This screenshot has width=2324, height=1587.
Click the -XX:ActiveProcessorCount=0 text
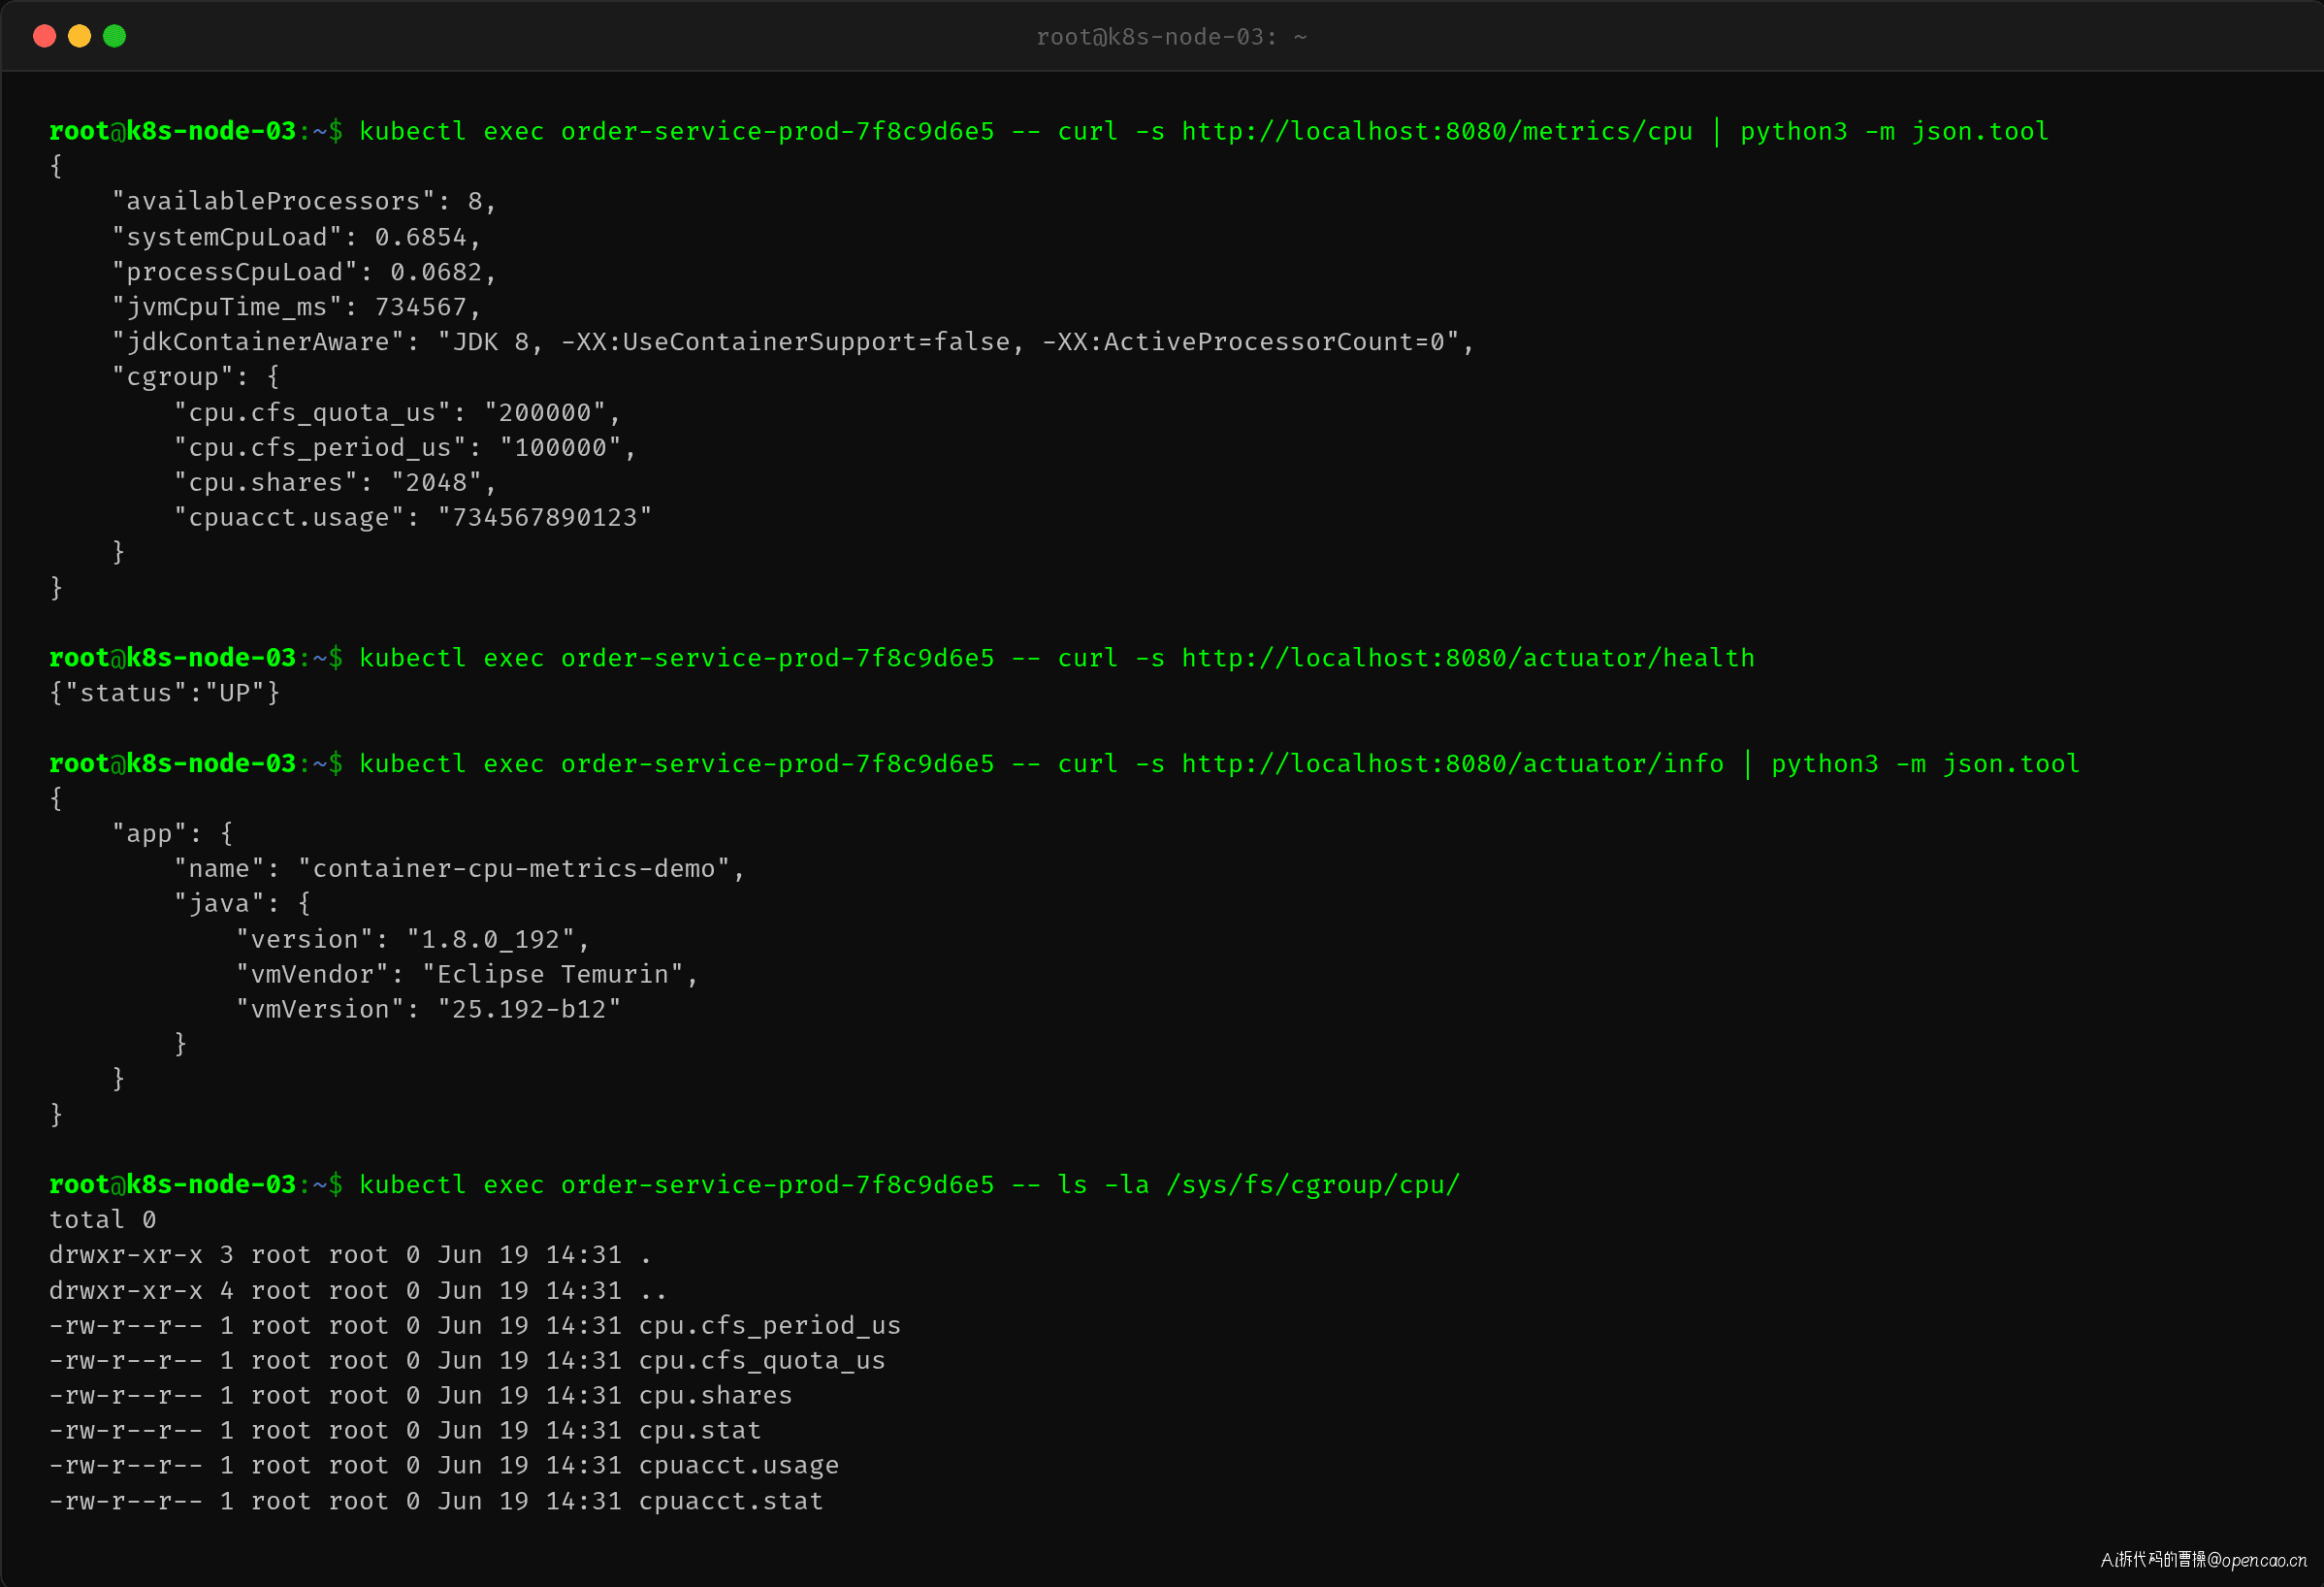(1243, 342)
